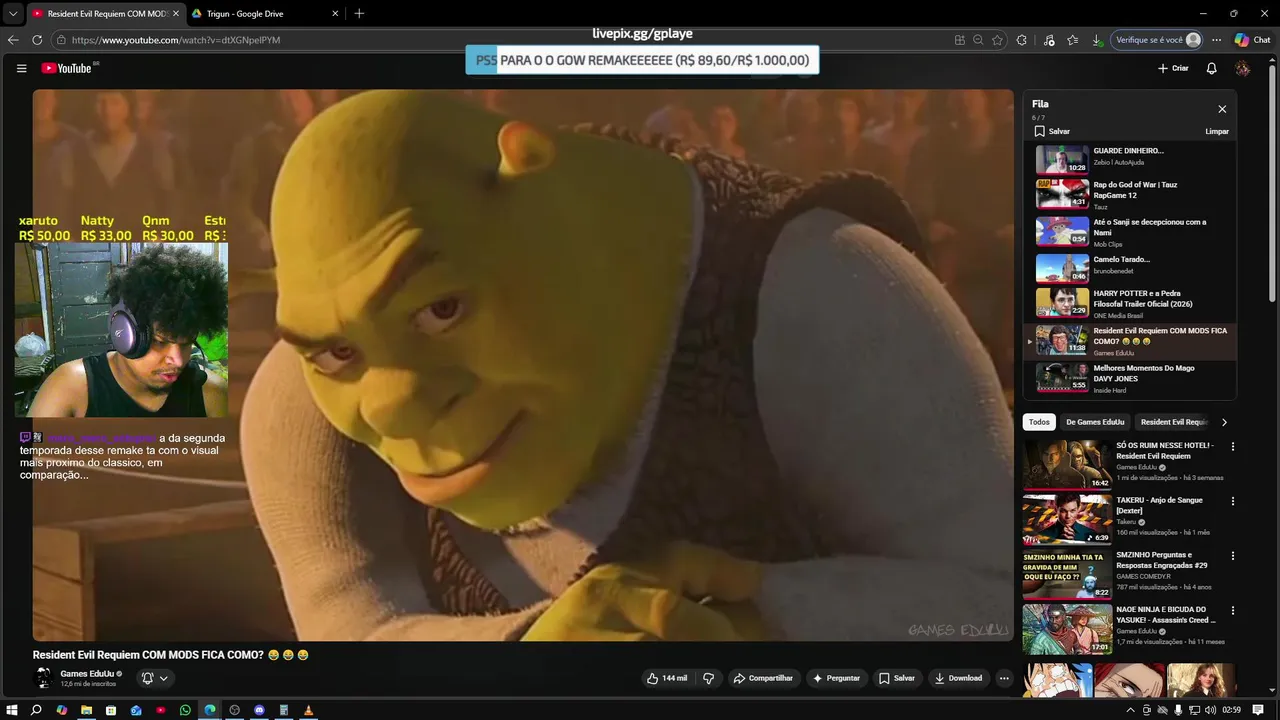Open browser extensions puzzle icon
The height and width of the screenshot is (720, 1280).
(1022, 40)
